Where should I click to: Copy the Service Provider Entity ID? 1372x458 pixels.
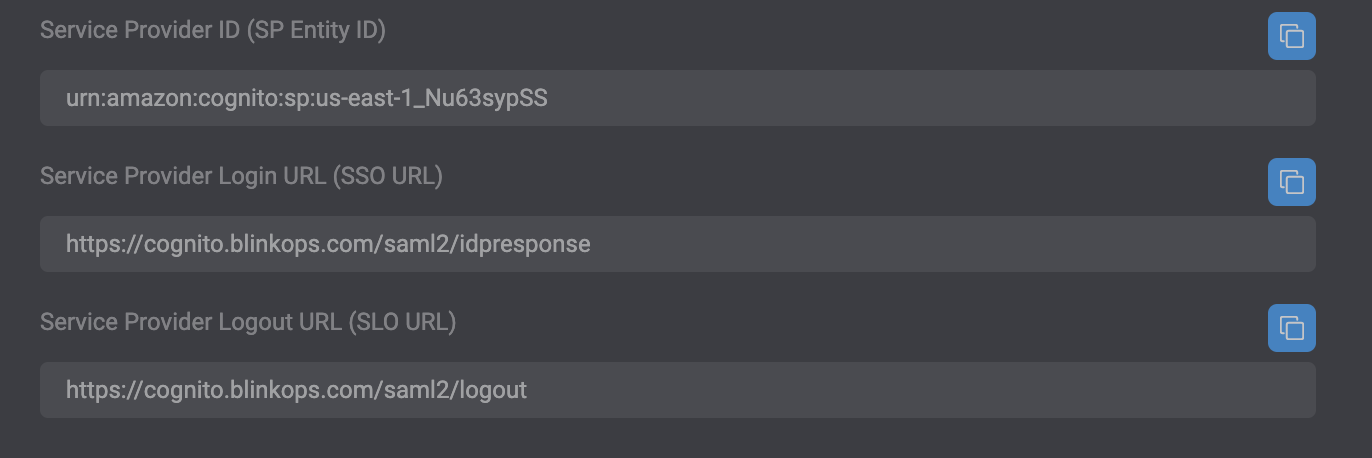(x=1291, y=37)
